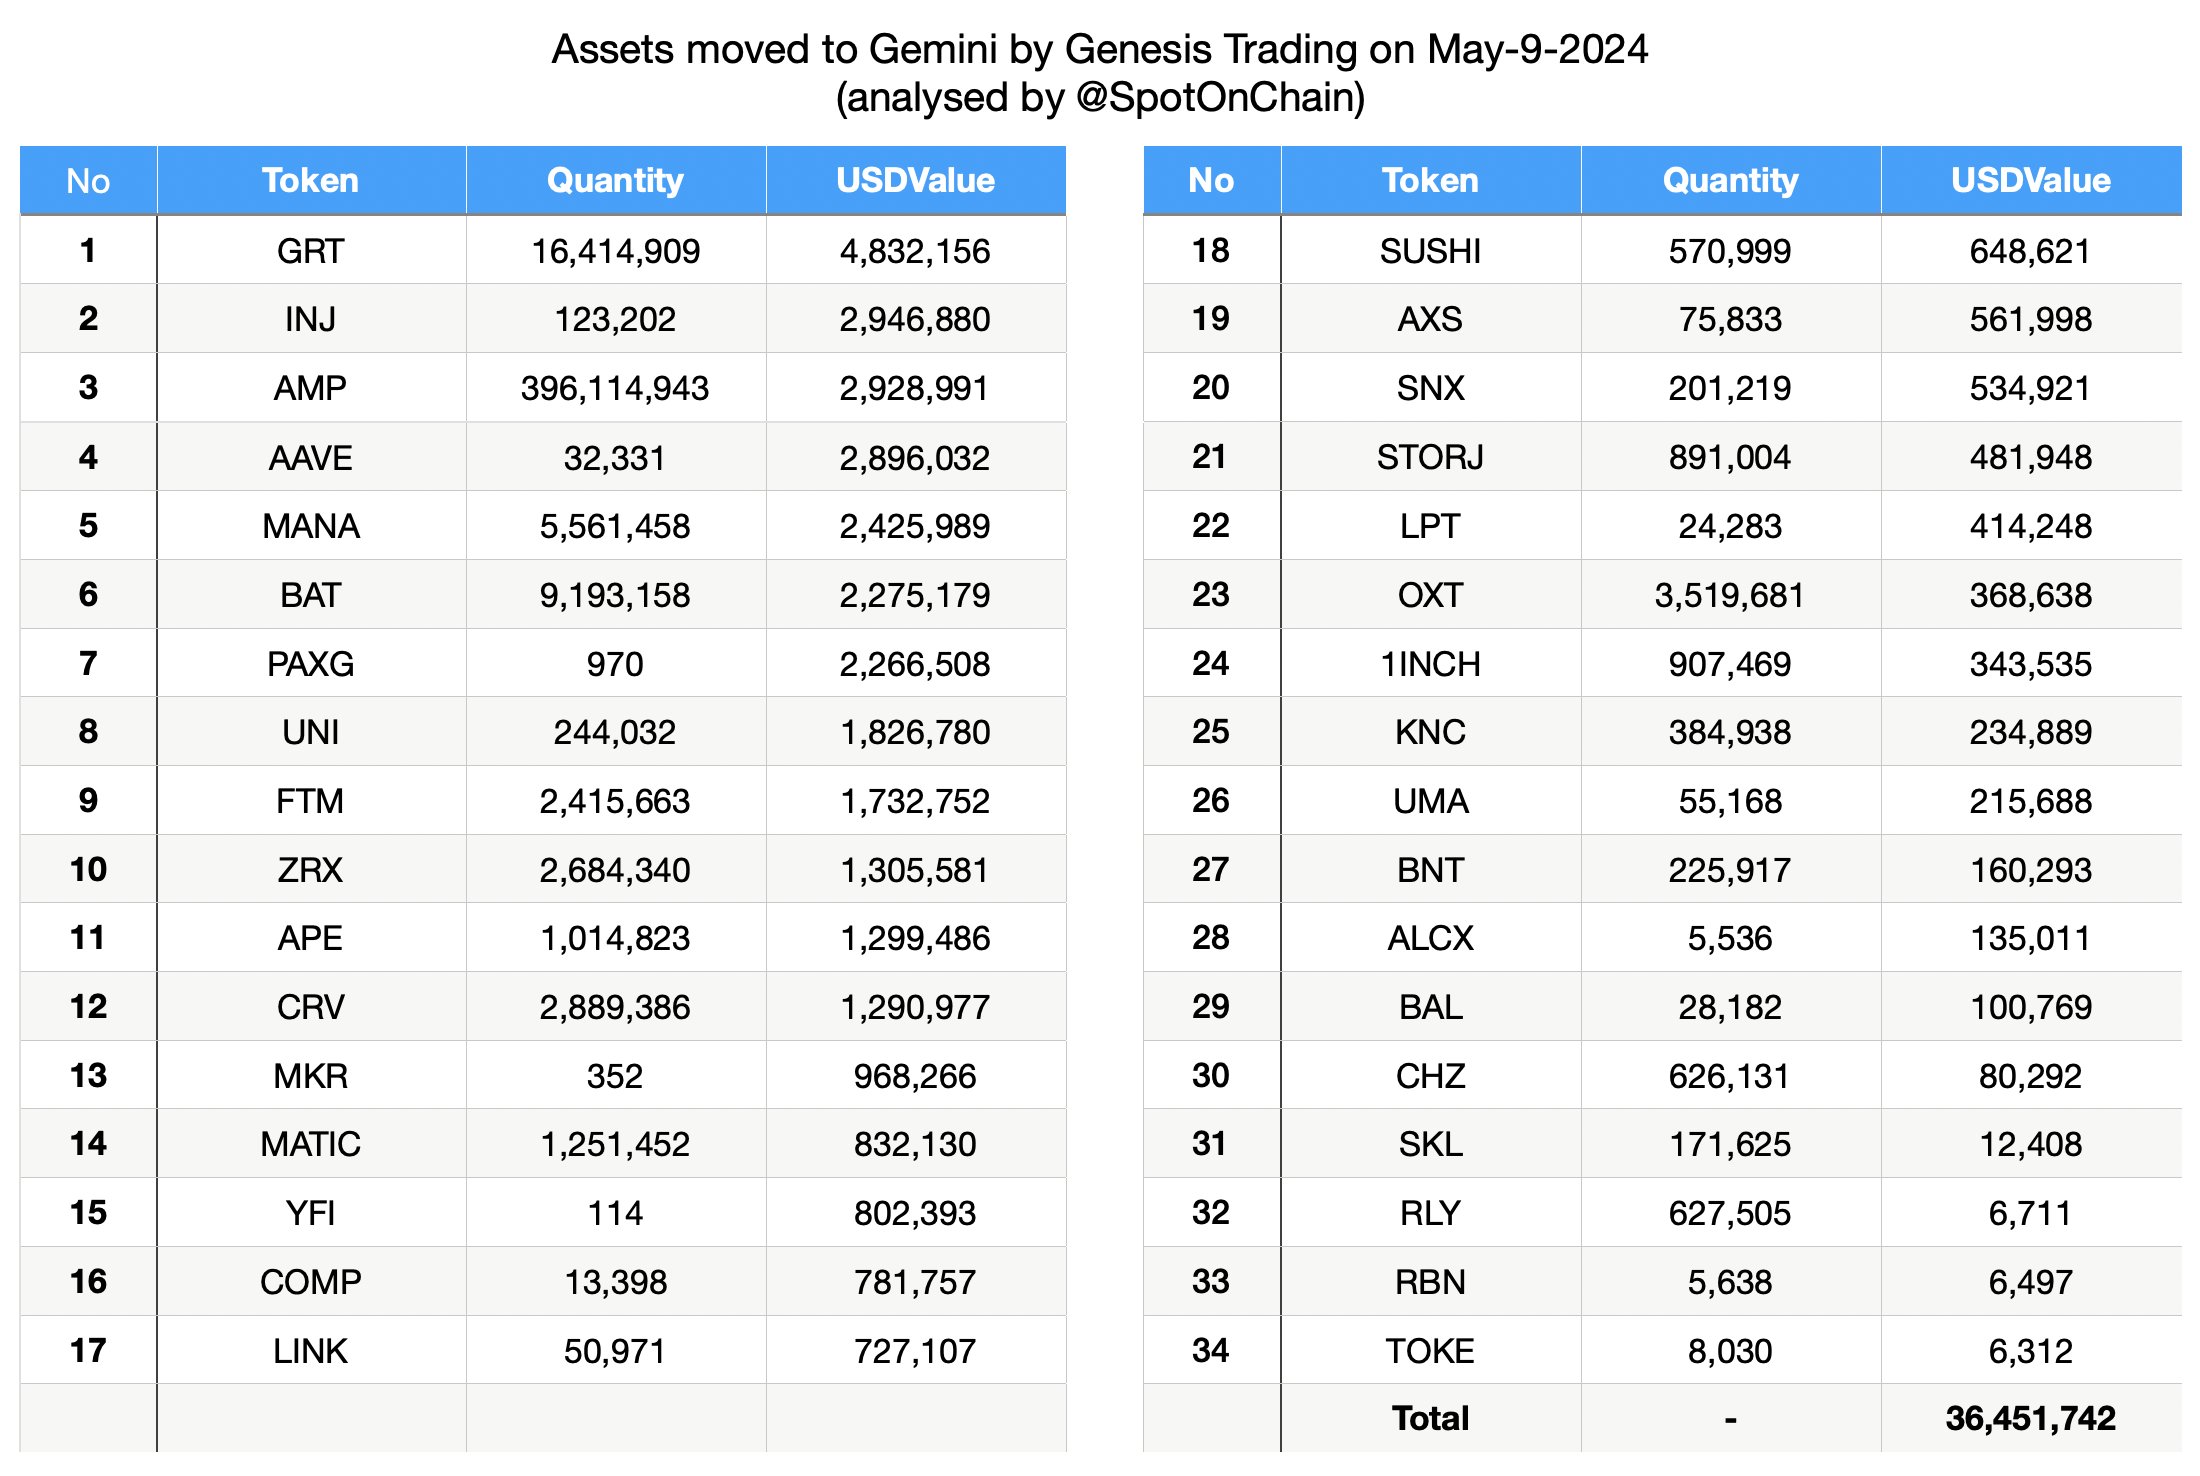Screen dimensions: 2200x1476
Task: Select the AAVE quantity value 32,331
Action: click(x=614, y=458)
